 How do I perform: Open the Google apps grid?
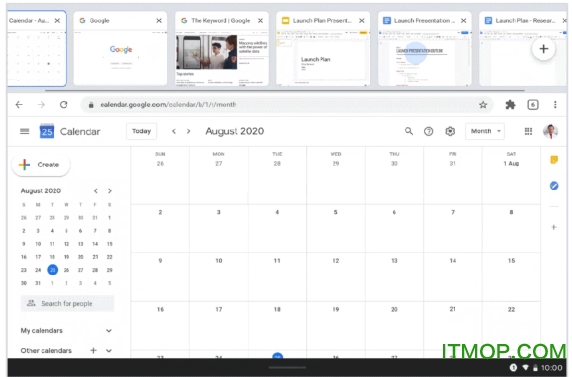(x=528, y=131)
